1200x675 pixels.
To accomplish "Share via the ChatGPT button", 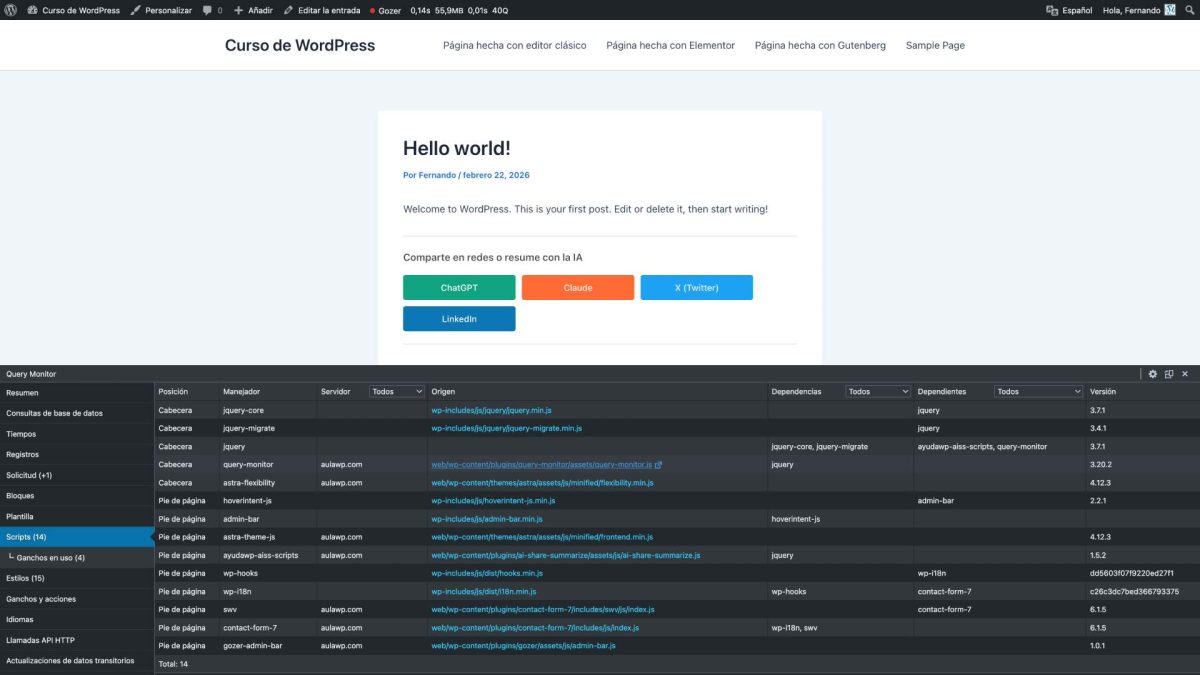I will click(459, 288).
